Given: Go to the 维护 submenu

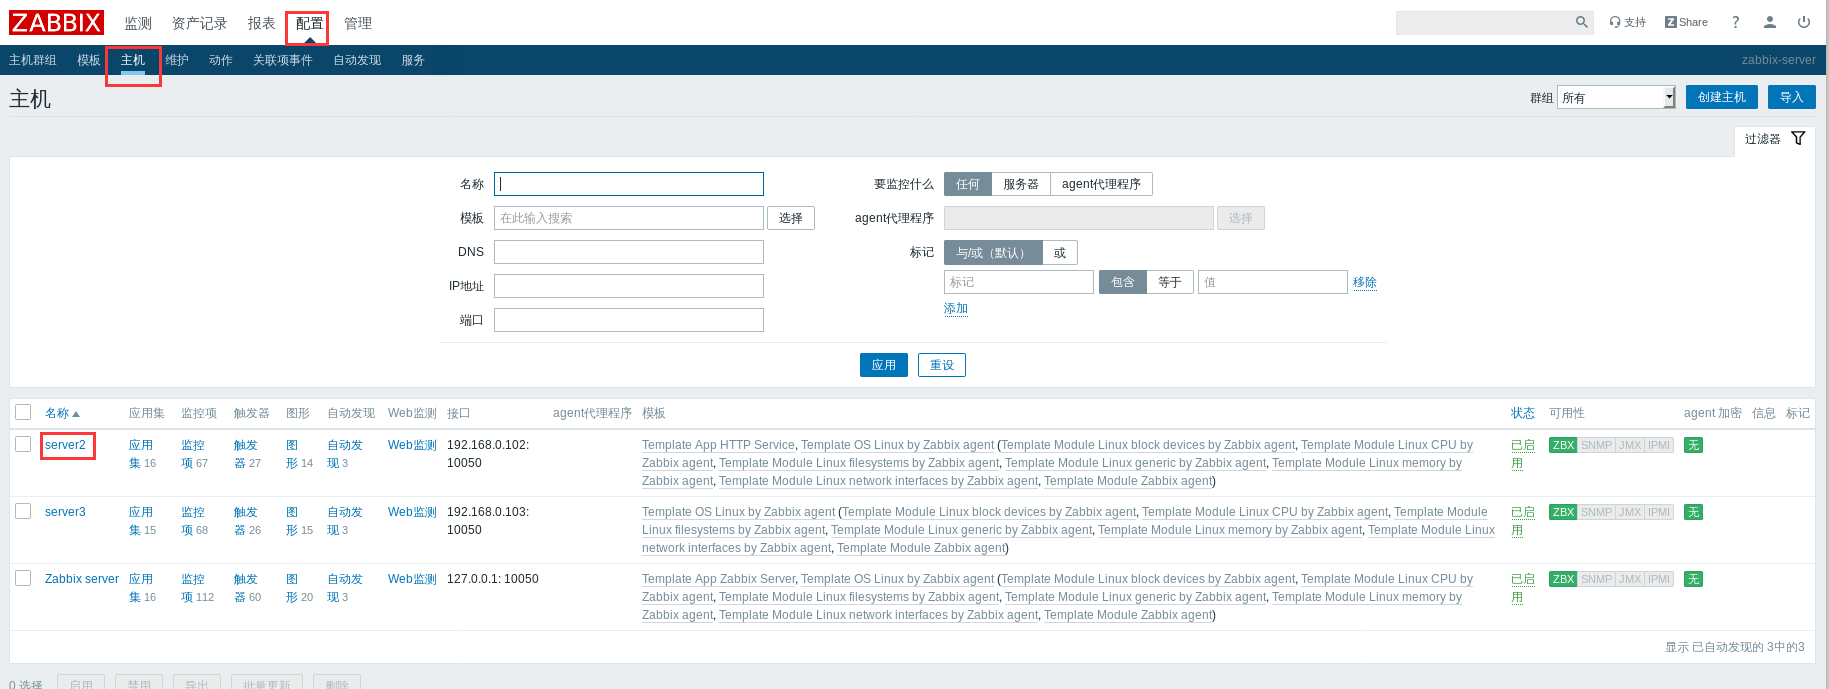Looking at the screenshot, I should click(177, 60).
